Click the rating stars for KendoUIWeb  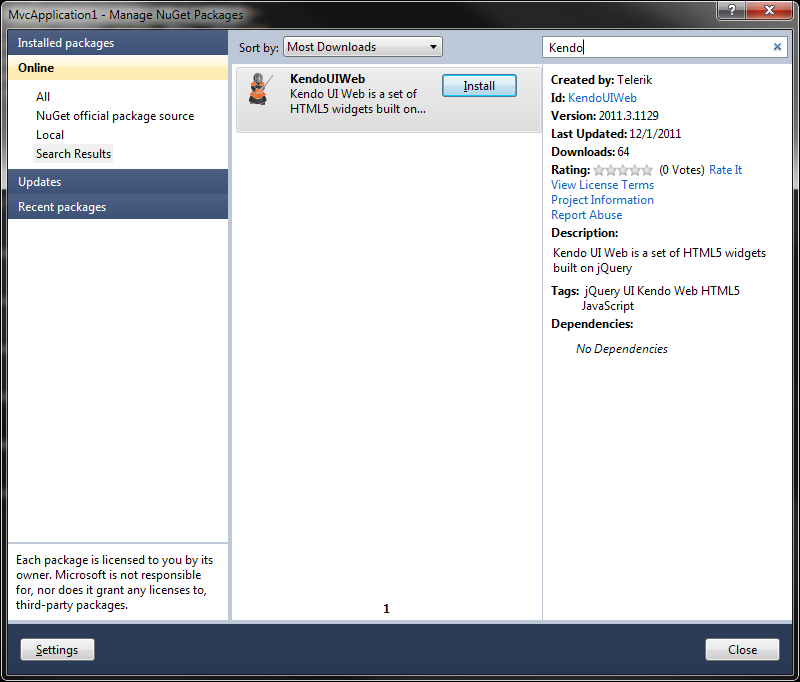(622, 170)
